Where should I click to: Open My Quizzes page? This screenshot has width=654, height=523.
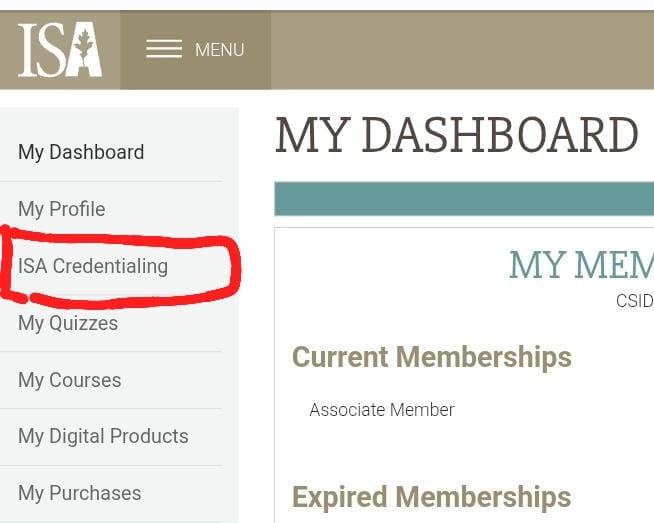68,323
